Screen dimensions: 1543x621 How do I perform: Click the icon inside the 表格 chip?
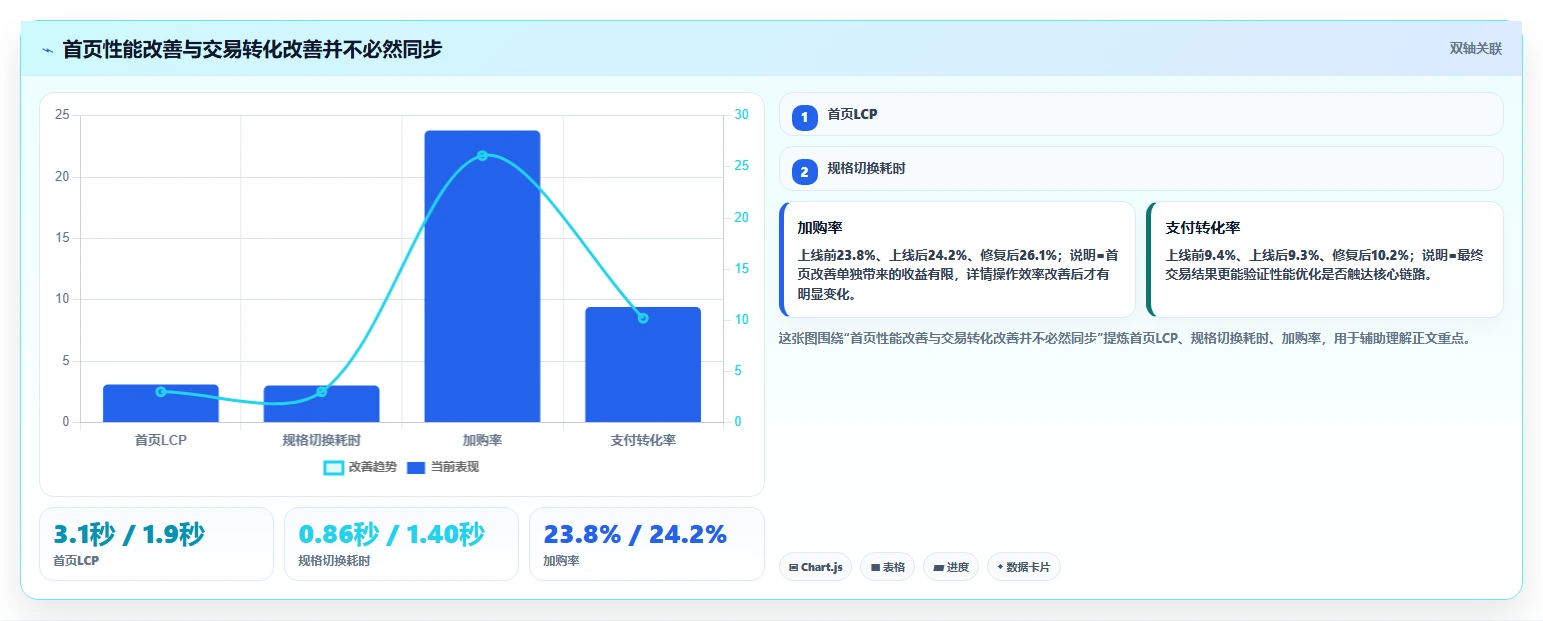point(875,568)
